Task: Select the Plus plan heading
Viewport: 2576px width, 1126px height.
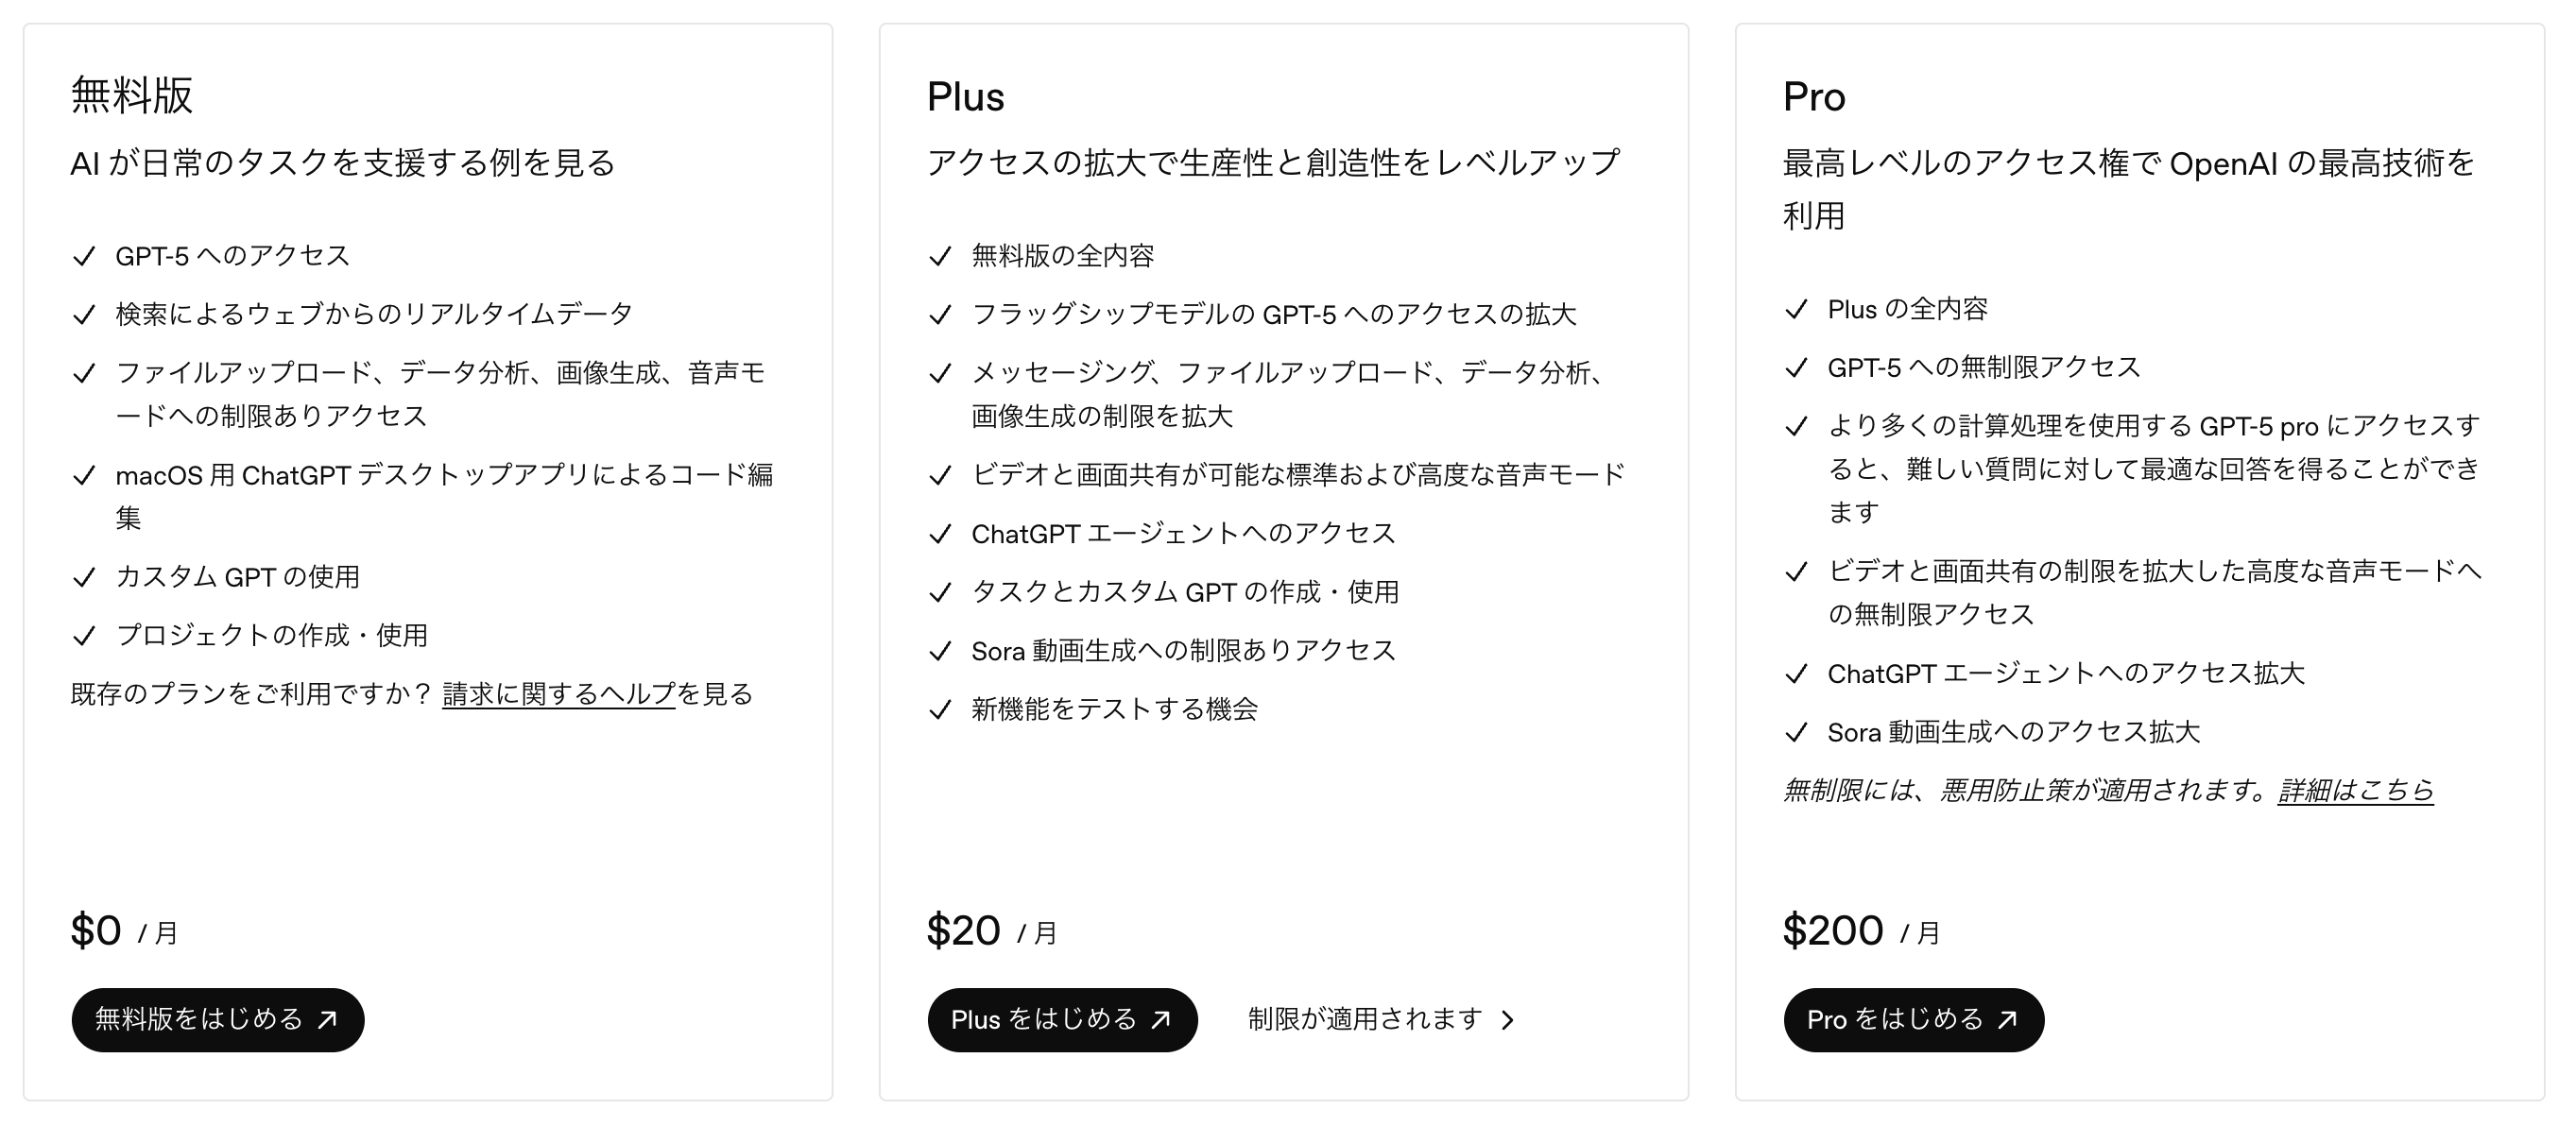Action: click(x=965, y=97)
